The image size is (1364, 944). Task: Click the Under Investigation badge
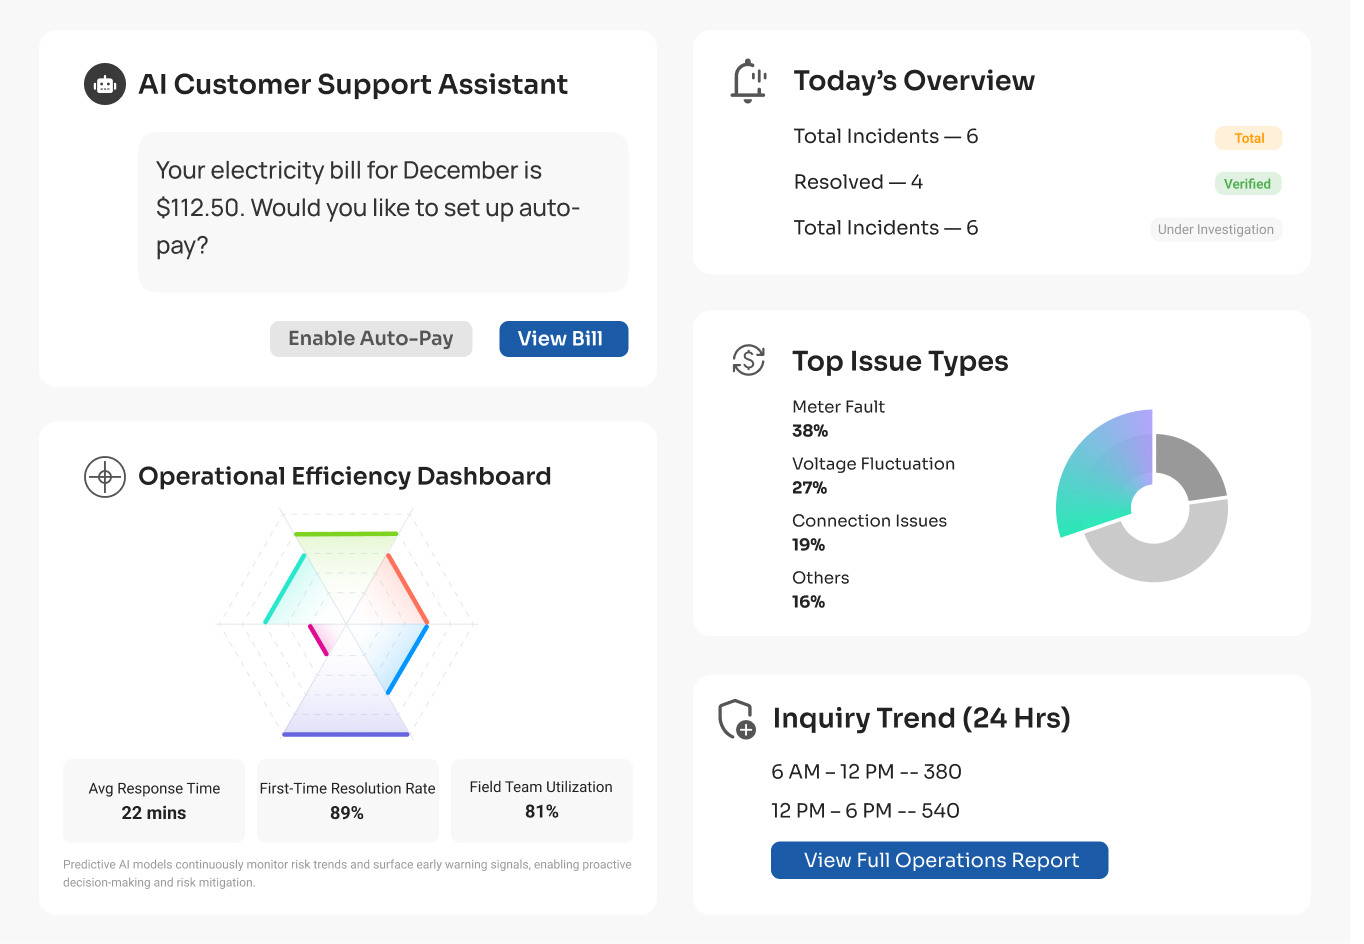point(1215,230)
